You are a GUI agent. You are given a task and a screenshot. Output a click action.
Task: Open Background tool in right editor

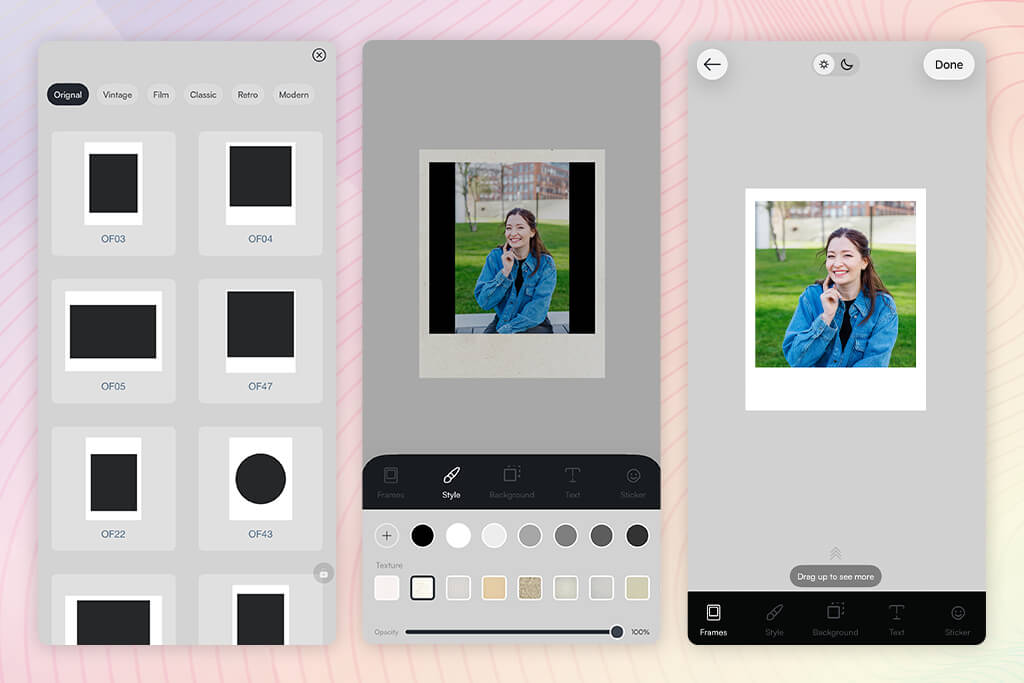click(835, 620)
